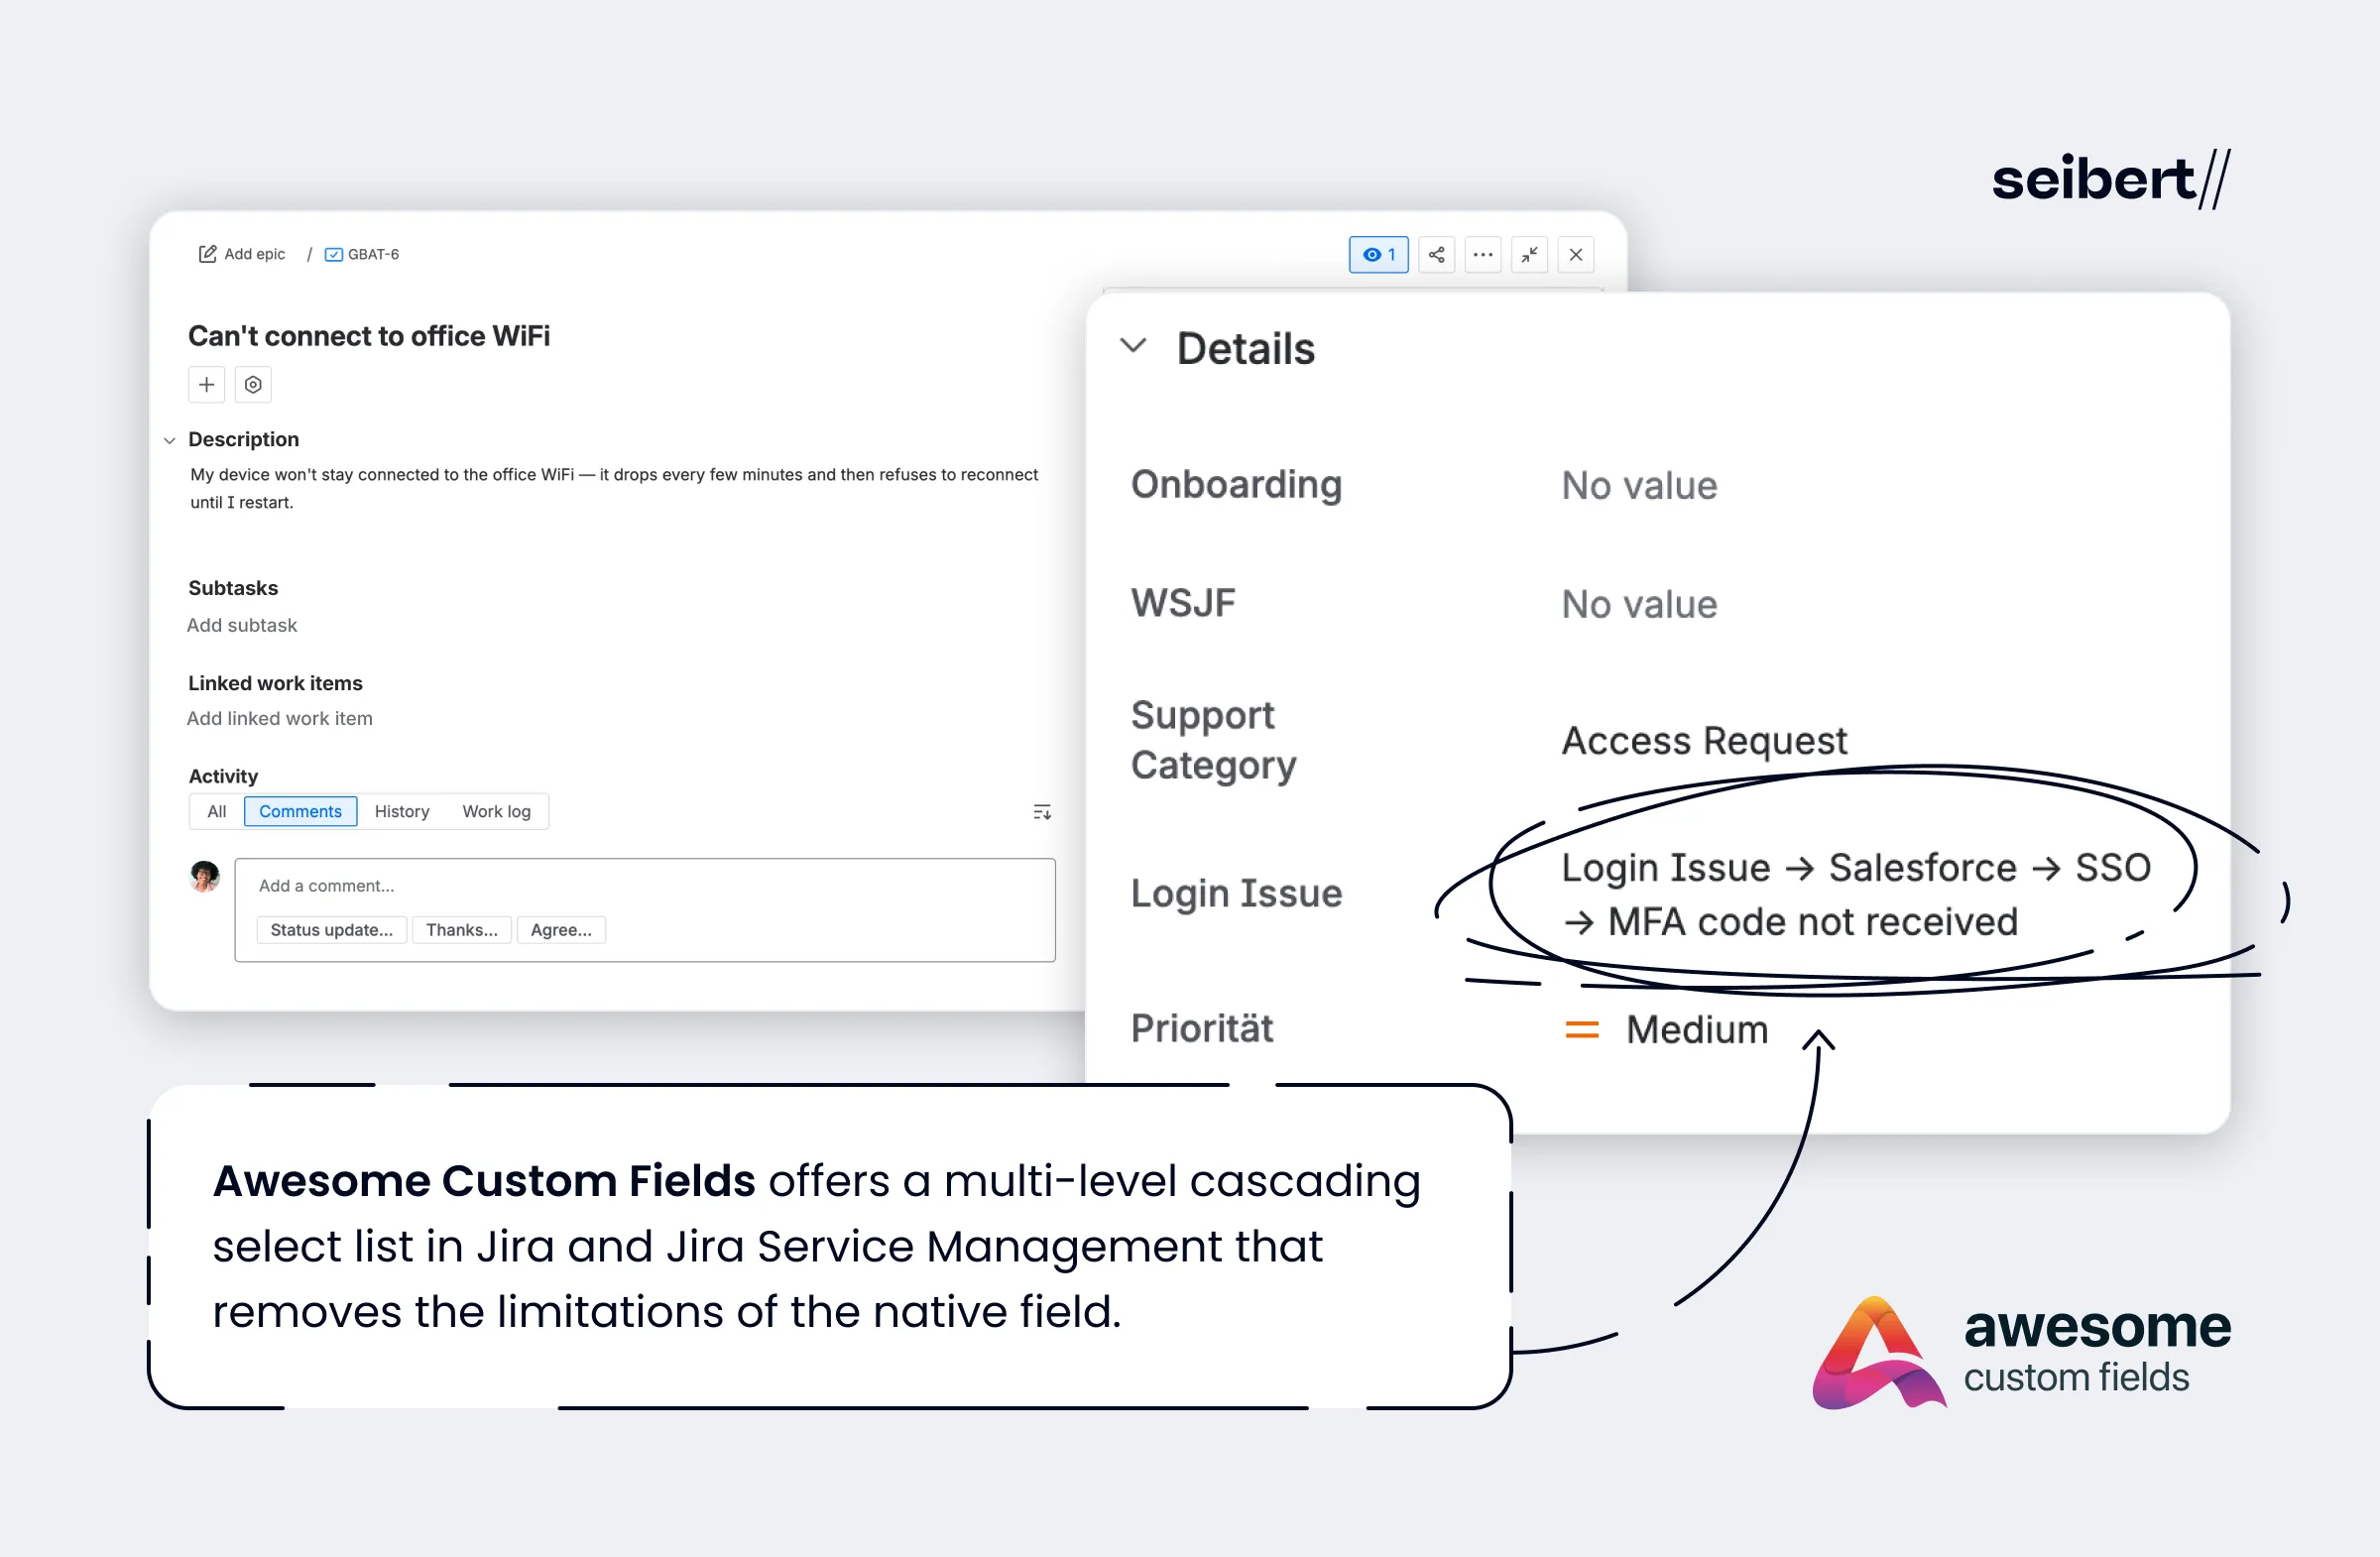The image size is (2380, 1557).
Task: Click the share icon in issue header
Action: point(1436,255)
